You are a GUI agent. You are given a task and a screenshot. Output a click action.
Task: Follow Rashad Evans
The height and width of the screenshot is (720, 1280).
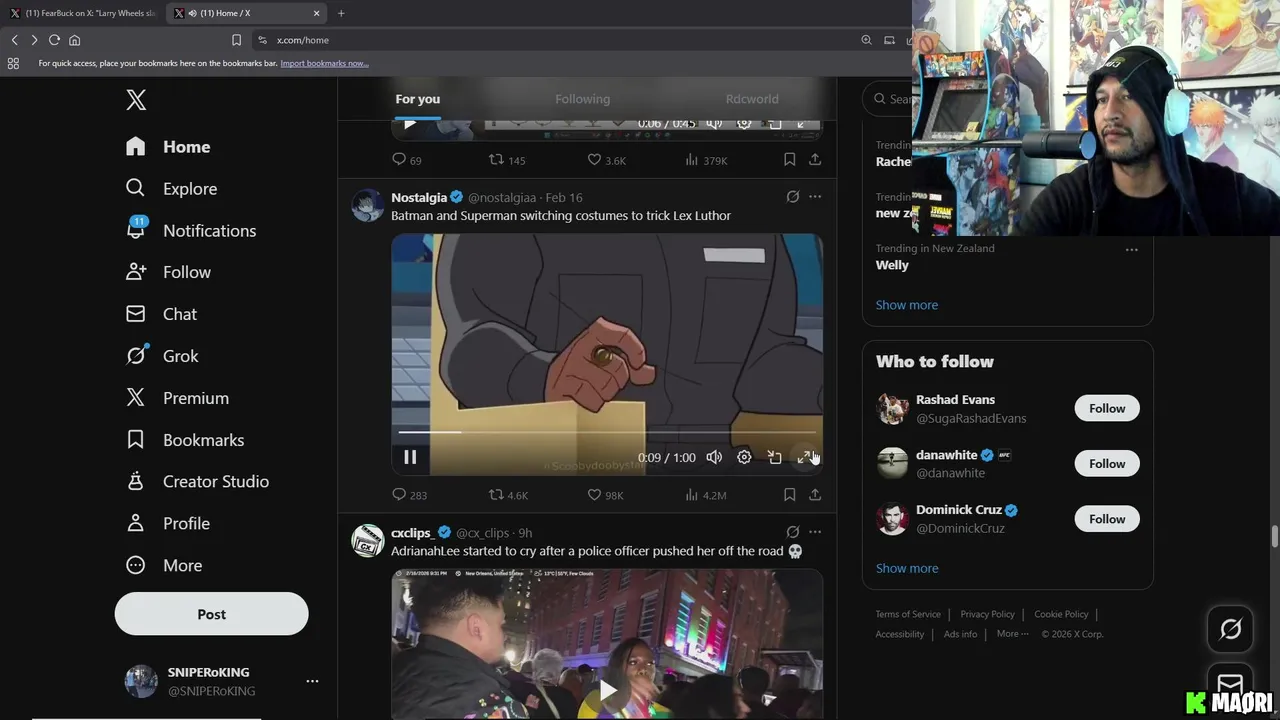click(x=1107, y=408)
